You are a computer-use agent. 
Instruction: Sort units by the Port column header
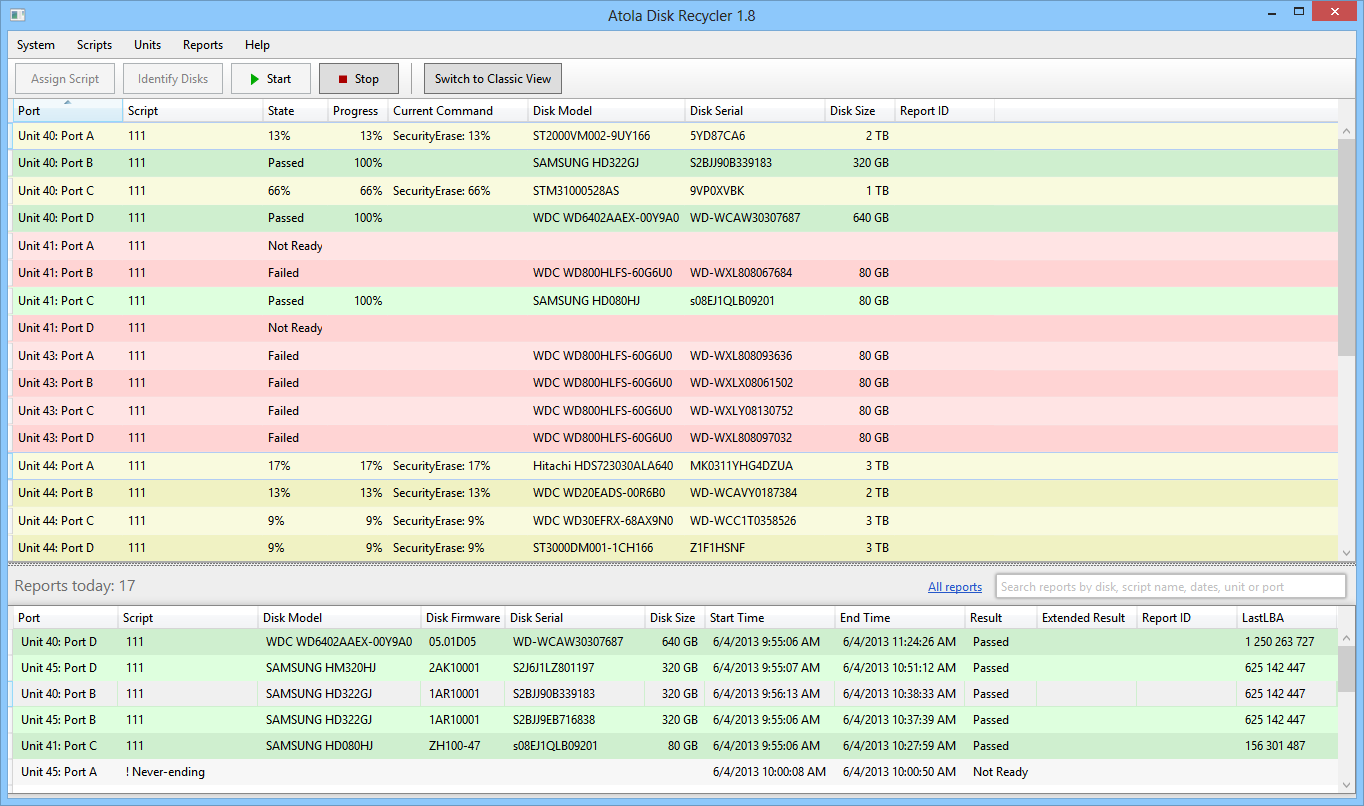(x=66, y=111)
